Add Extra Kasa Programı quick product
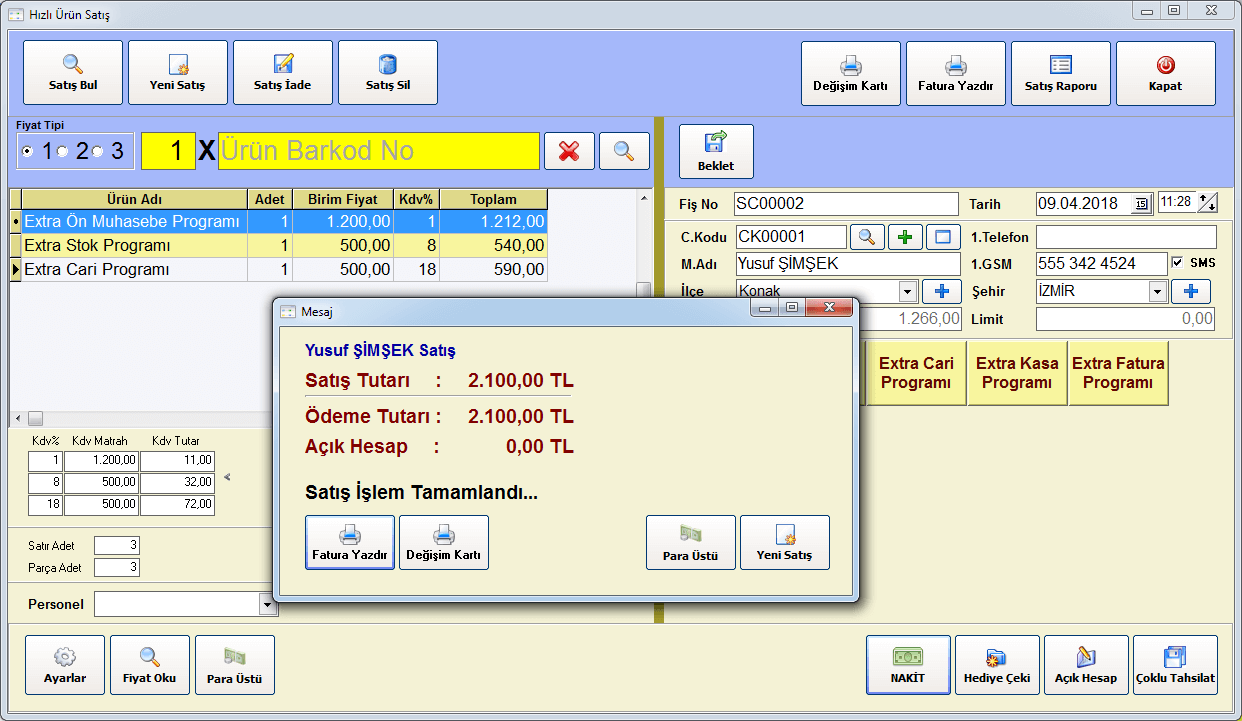Viewport: 1242px width, 721px height. click(x=1017, y=373)
